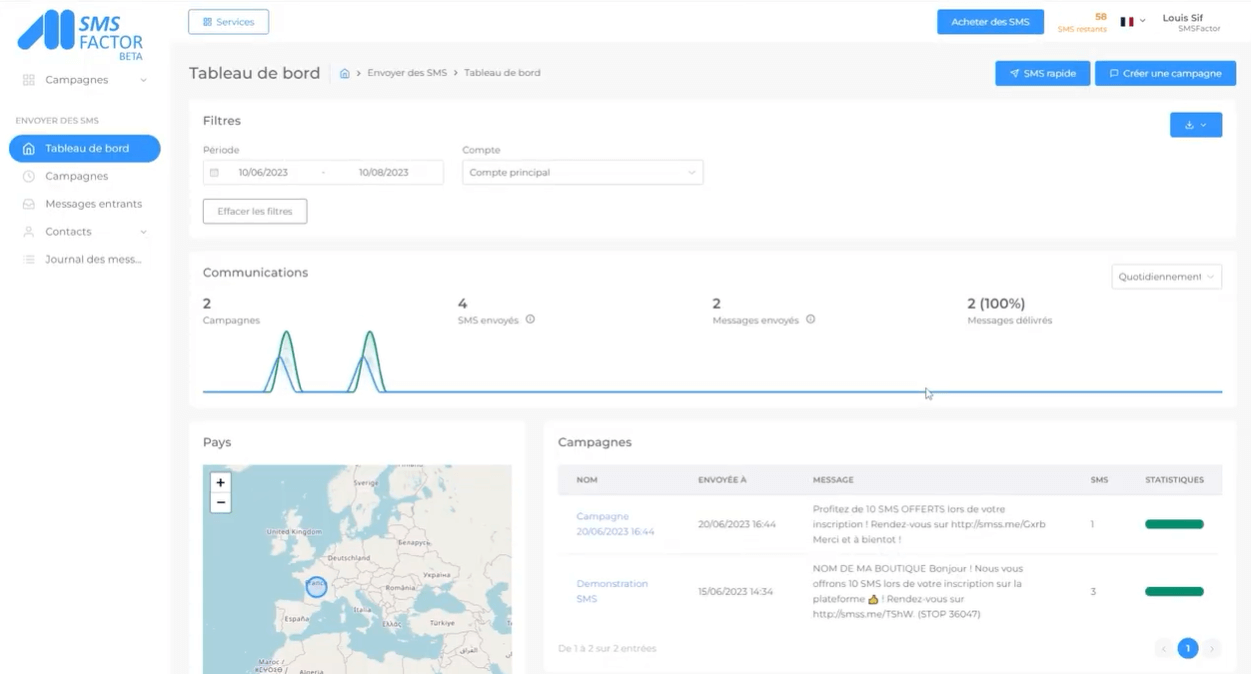
Task: Click the info icon beside SMS envoyés
Action: click(x=530, y=319)
